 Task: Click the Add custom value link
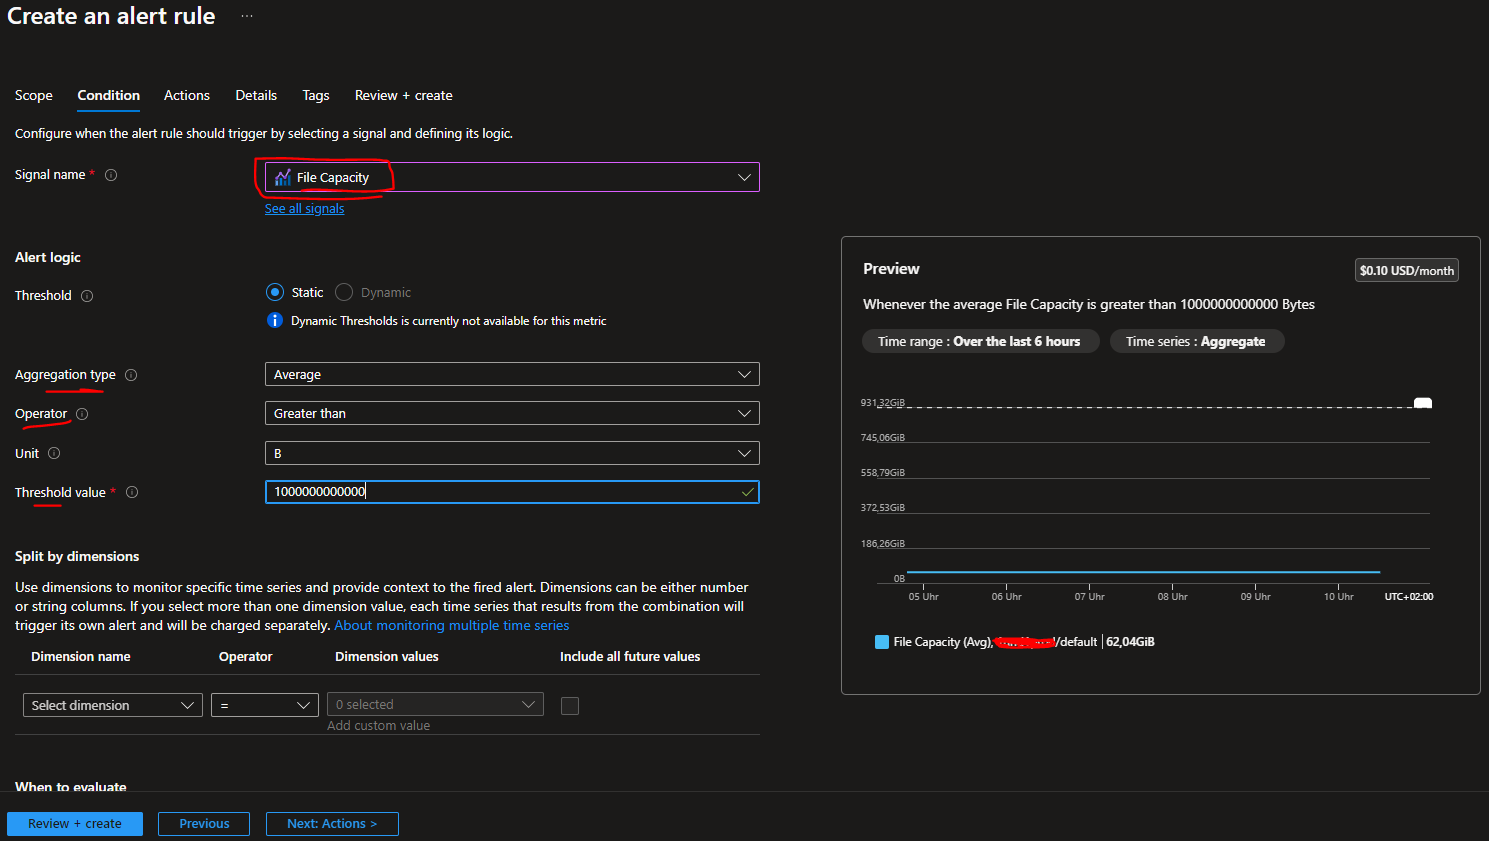coord(379,726)
